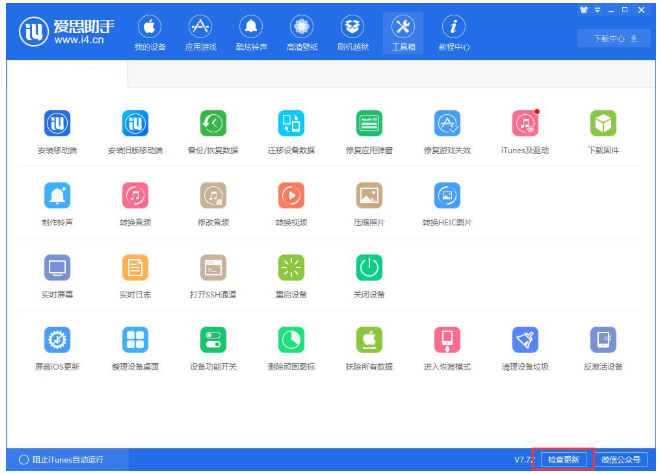Viewport: 661px width, 474px height.
Task: Open the 屏蔽iOS更新 tool
Action: [x=57, y=348]
